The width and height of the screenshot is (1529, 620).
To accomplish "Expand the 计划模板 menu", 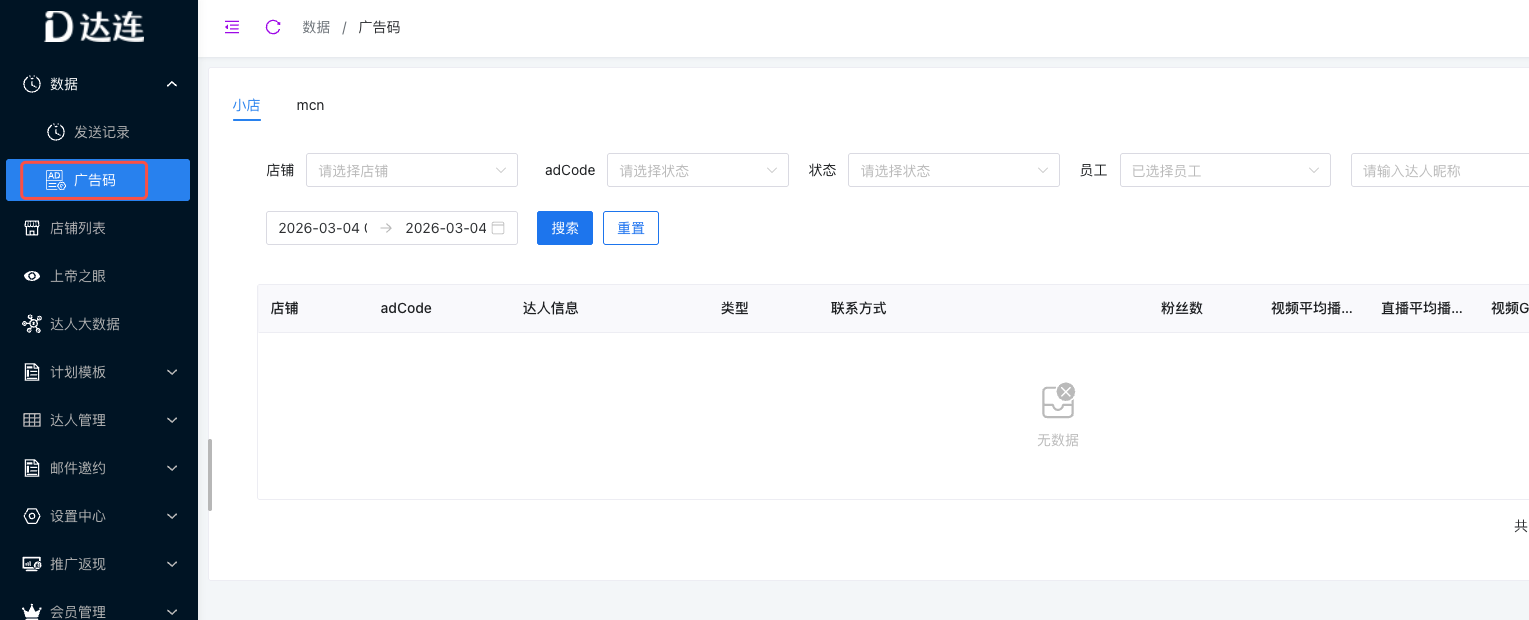I will tap(98, 372).
